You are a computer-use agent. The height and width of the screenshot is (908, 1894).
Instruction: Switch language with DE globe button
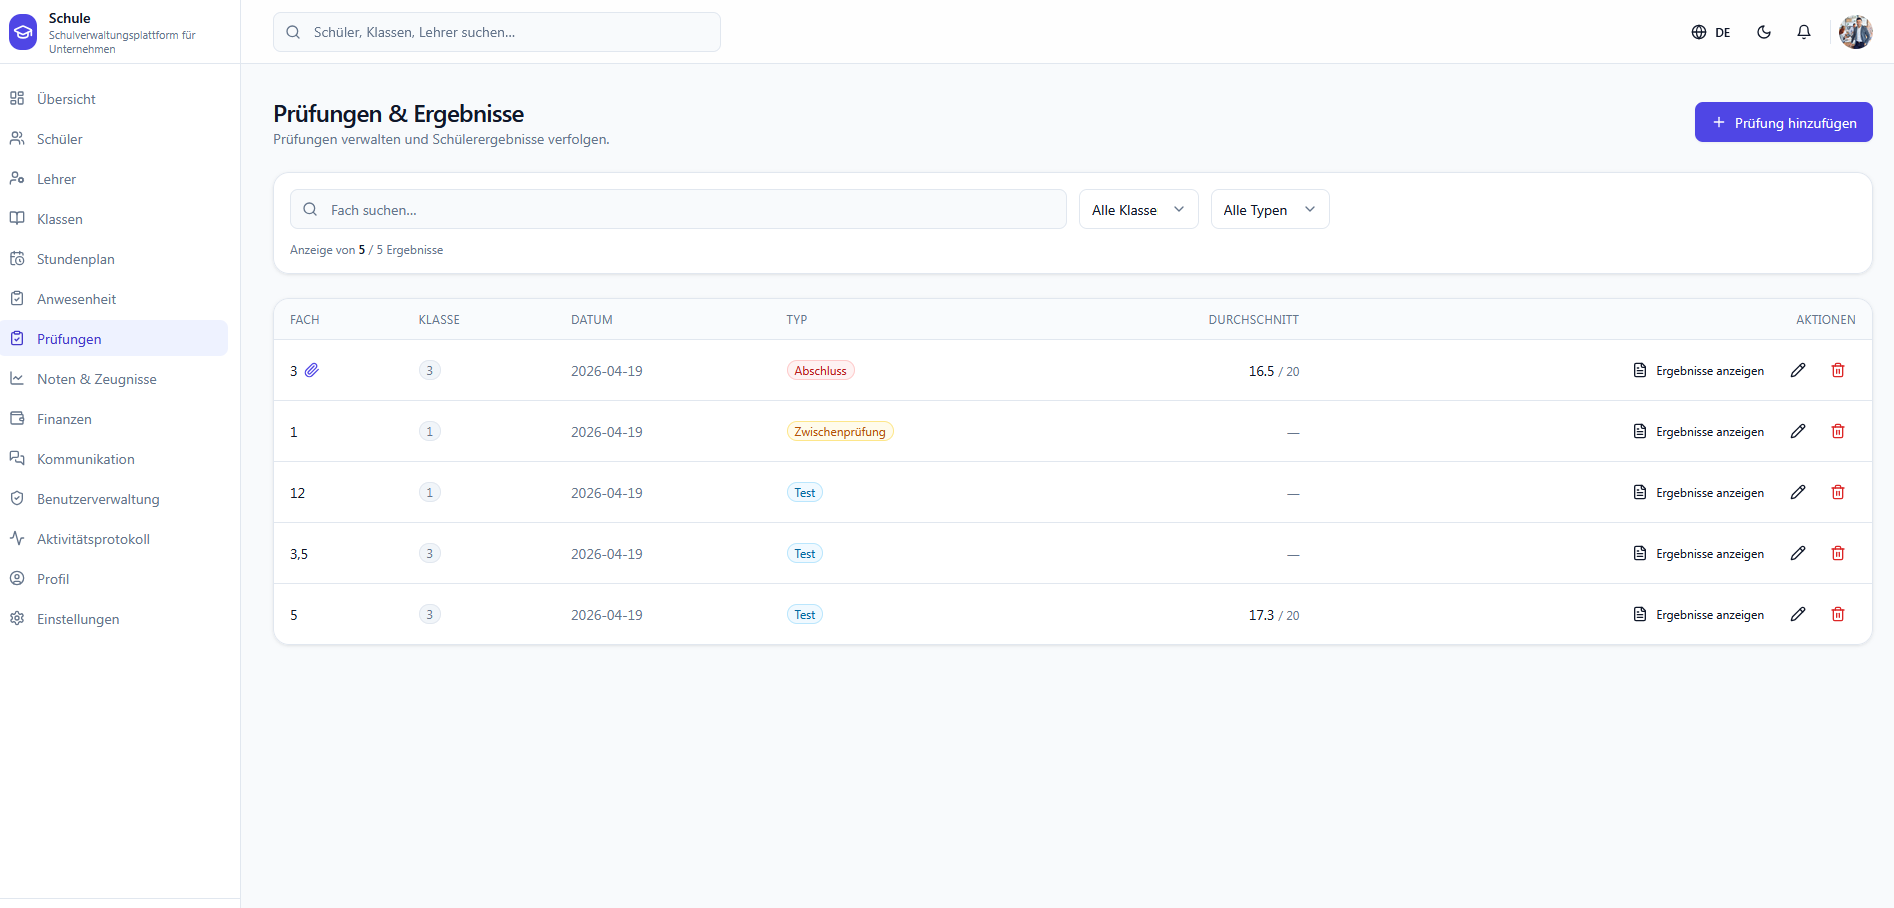click(x=1711, y=32)
